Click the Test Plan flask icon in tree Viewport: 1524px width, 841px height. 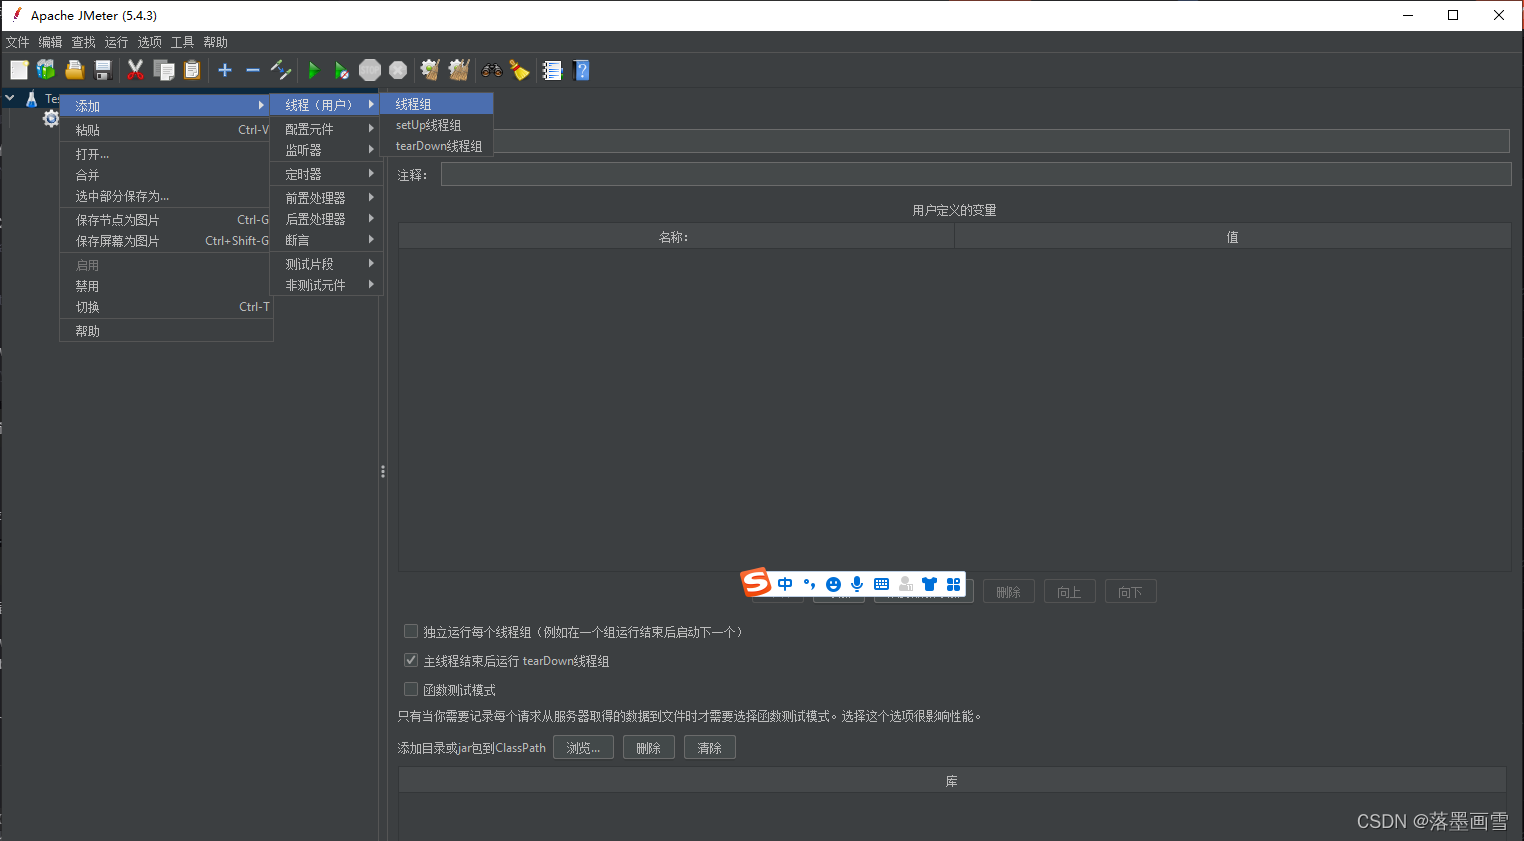click(31, 98)
